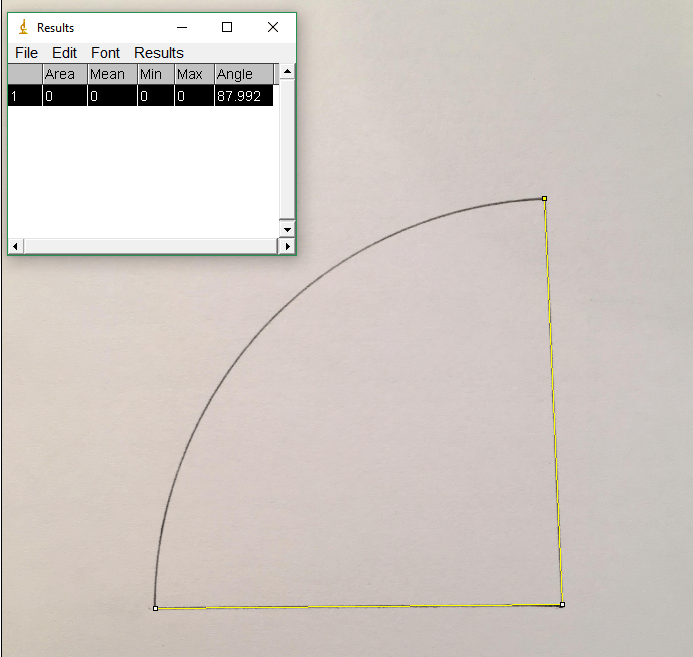
Task: Close the Results window
Action: (272, 28)
